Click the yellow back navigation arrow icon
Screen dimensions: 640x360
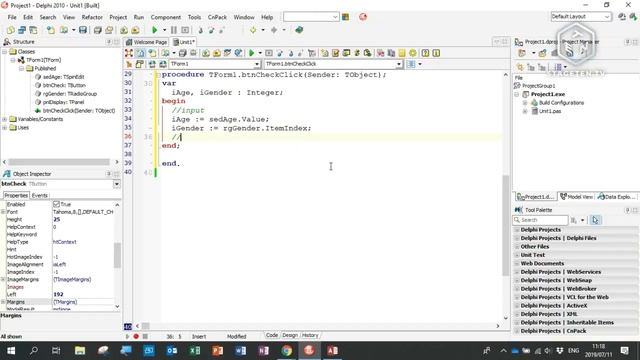(x=253, y=30)
